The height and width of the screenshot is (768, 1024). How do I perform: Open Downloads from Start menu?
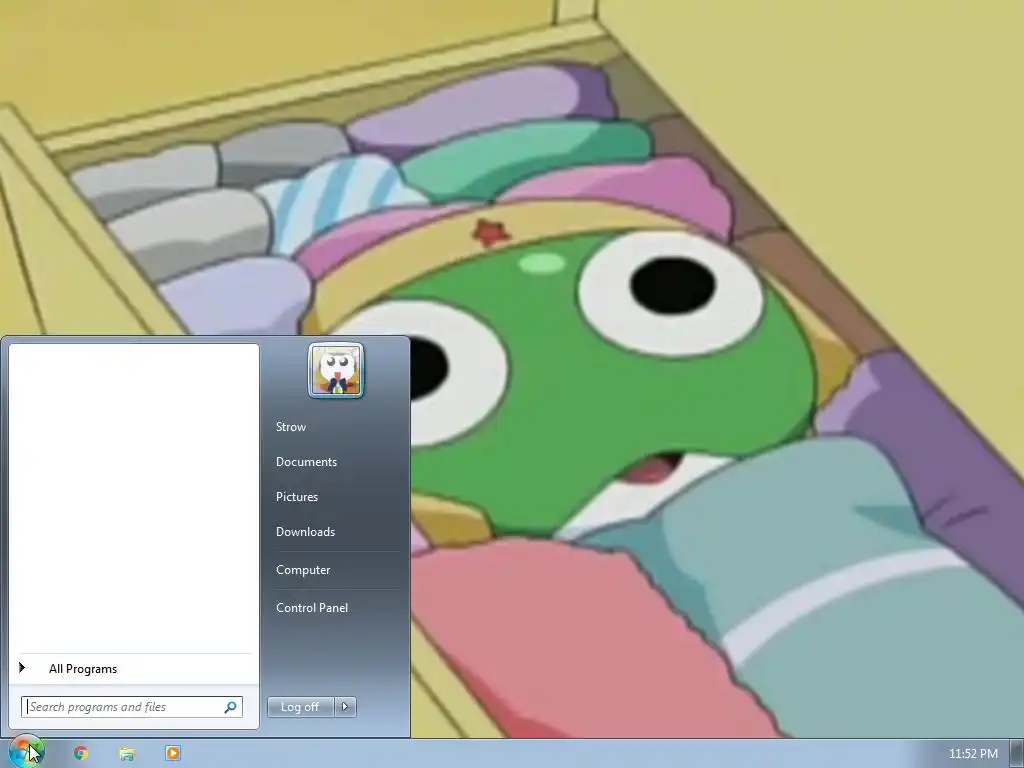tap(306, 532)
